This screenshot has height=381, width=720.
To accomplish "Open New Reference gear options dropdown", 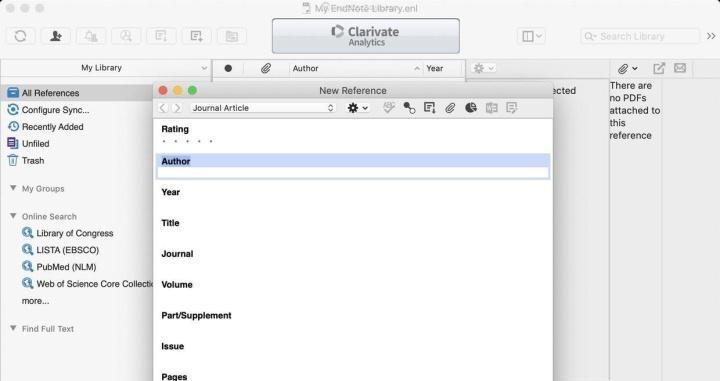I will coord(358,108).
